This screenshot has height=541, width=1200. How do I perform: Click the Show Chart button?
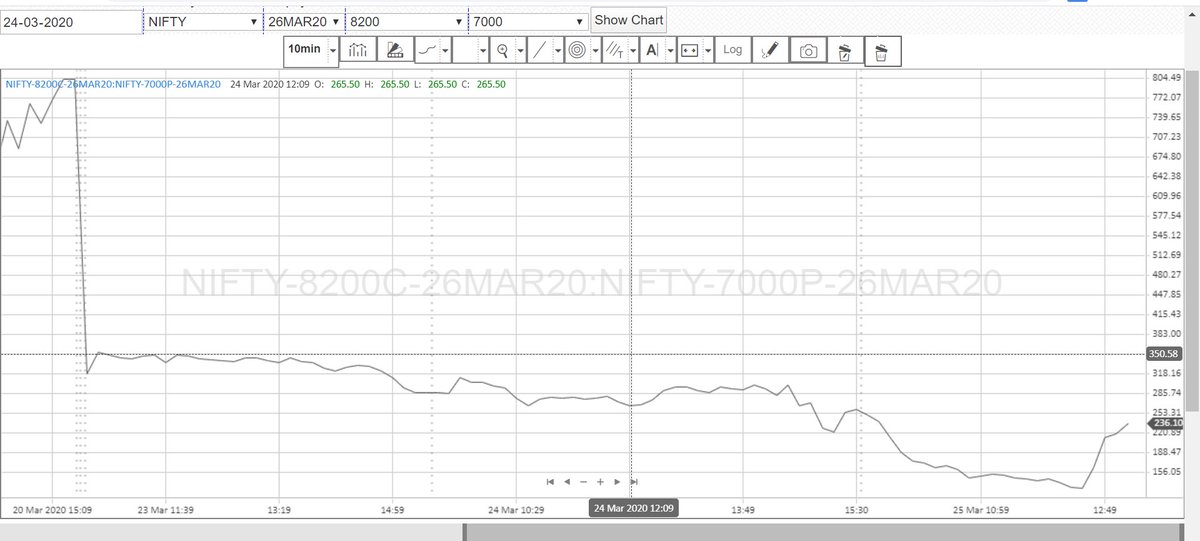(x=628, y=20)
